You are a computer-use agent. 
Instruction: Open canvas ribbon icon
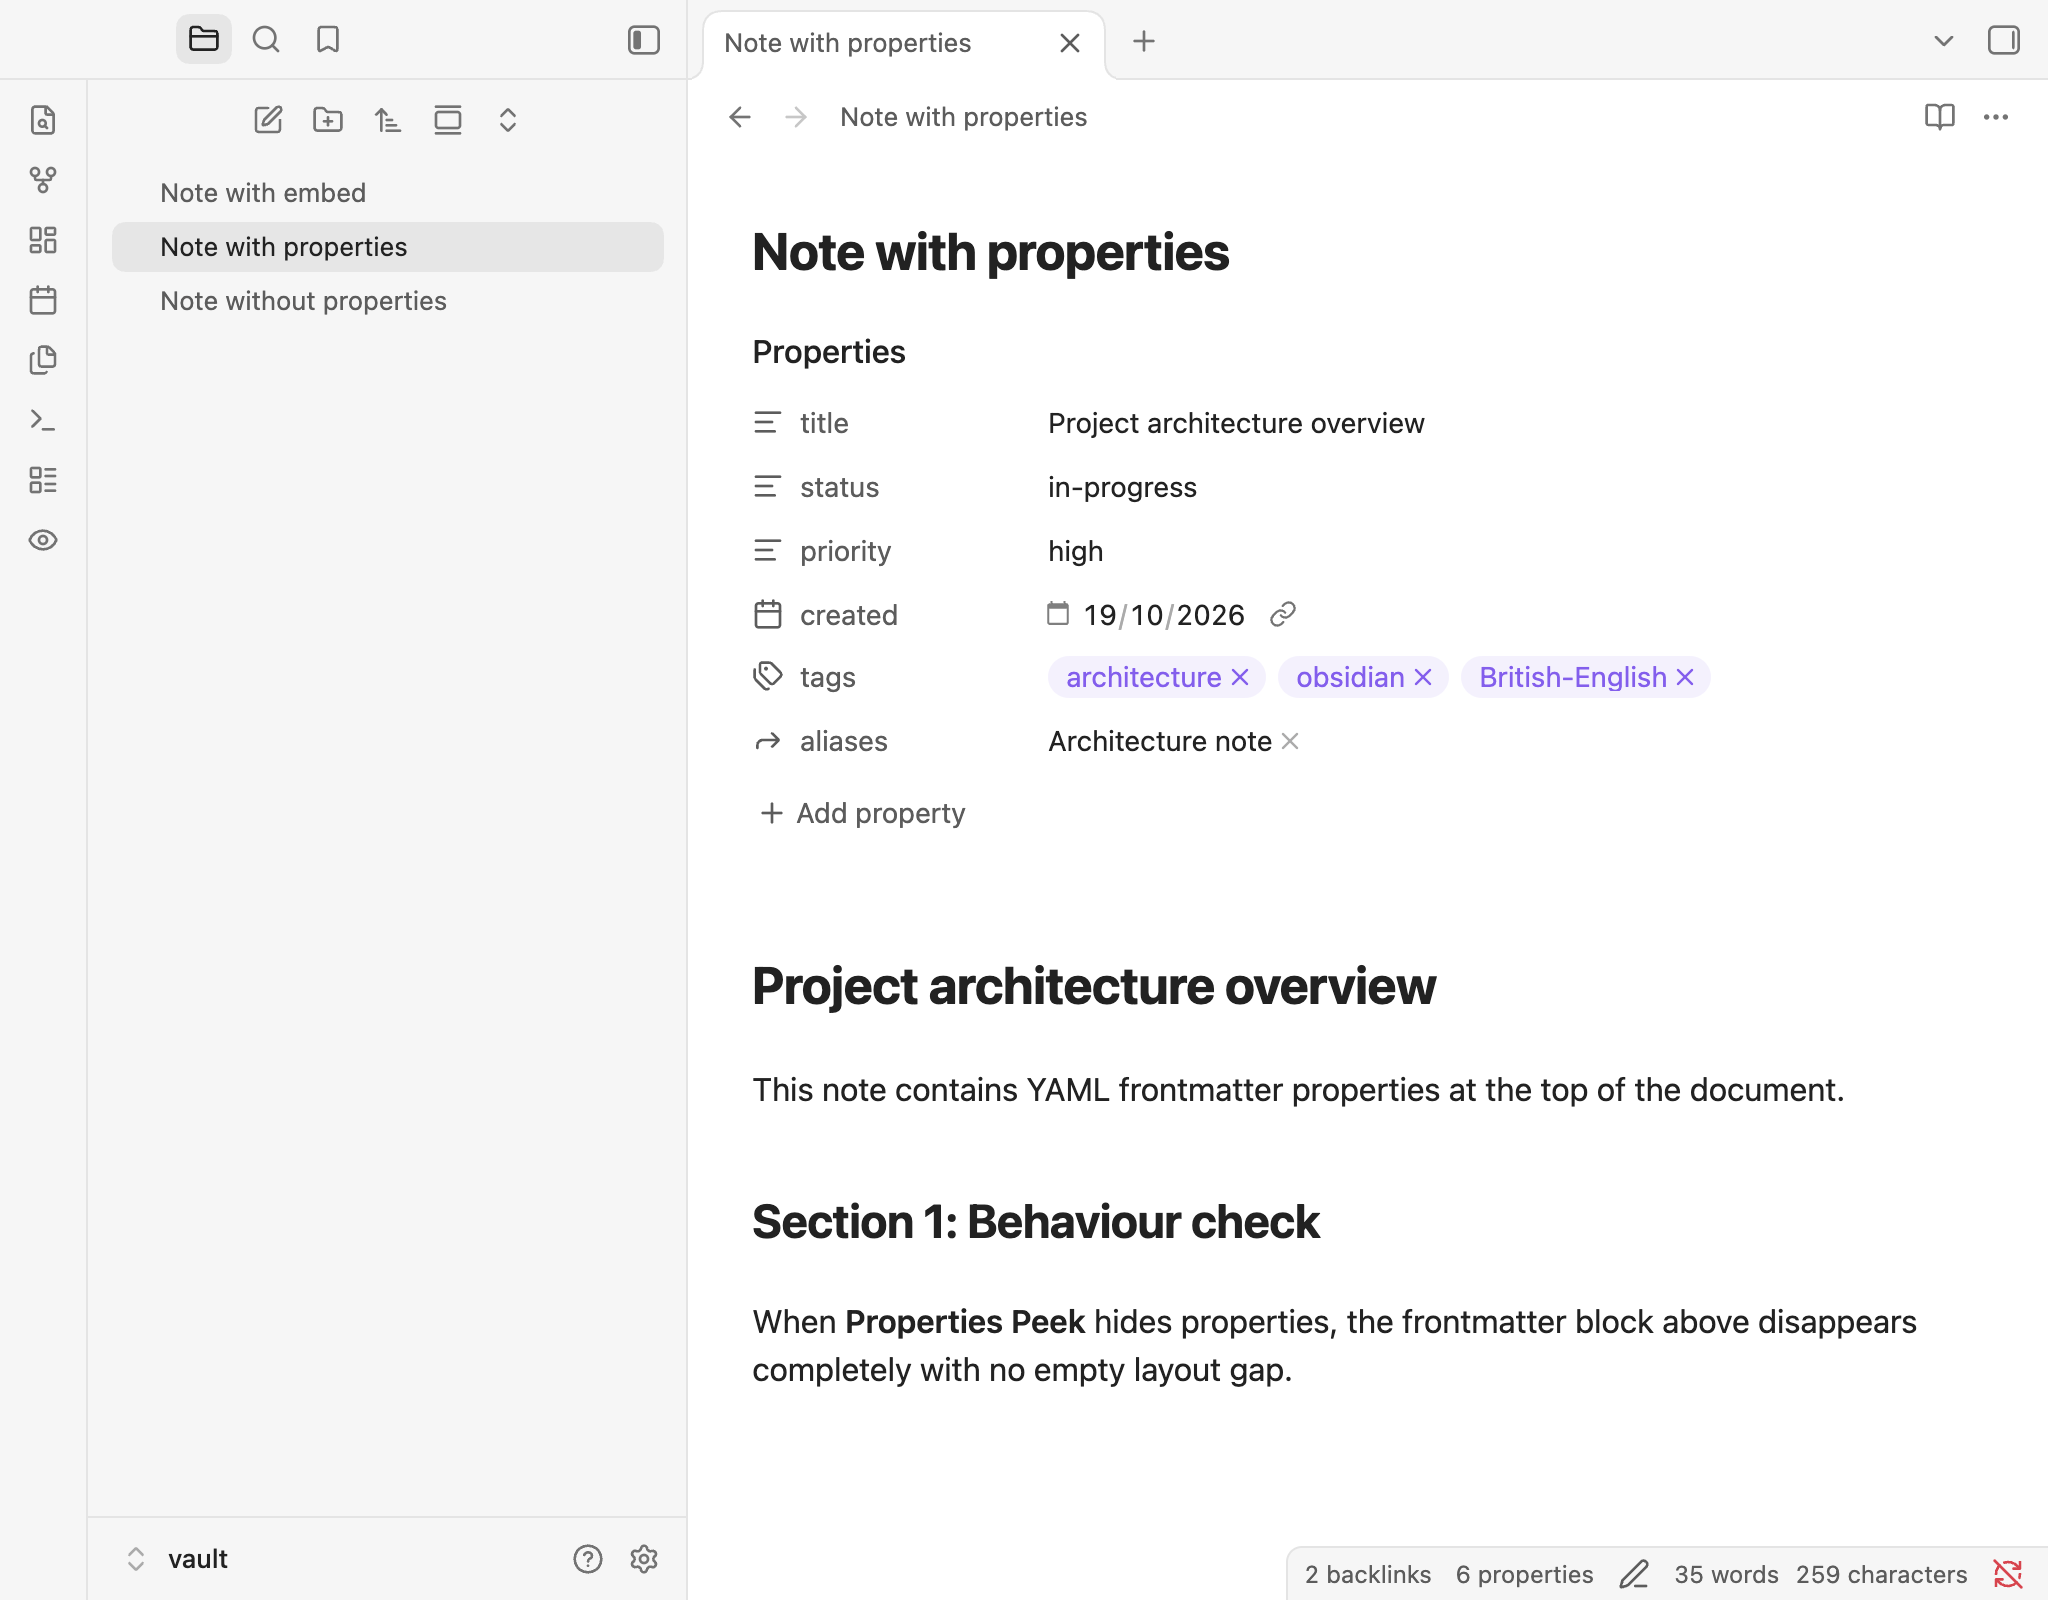[43, 240]
